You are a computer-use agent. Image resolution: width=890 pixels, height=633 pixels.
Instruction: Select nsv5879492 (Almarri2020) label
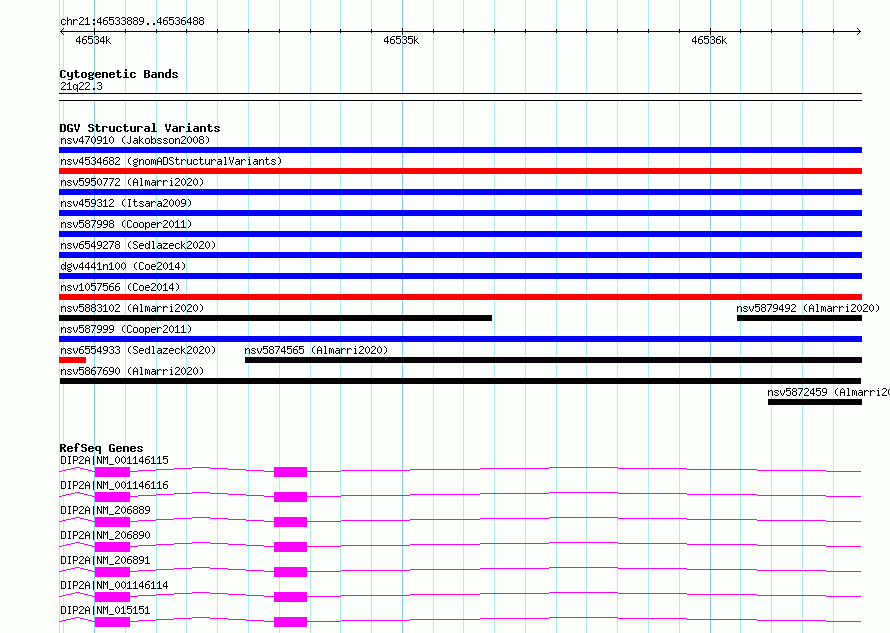tap(808, 308)
